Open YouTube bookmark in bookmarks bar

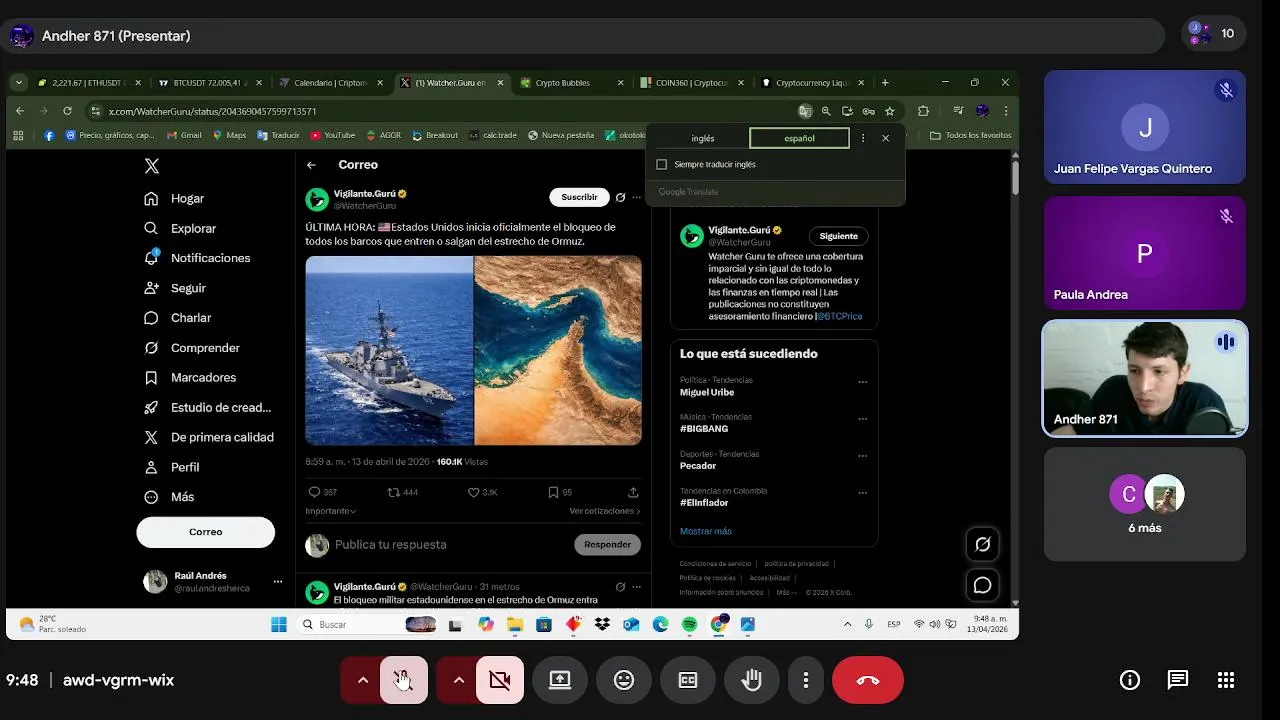click(333, 135)
